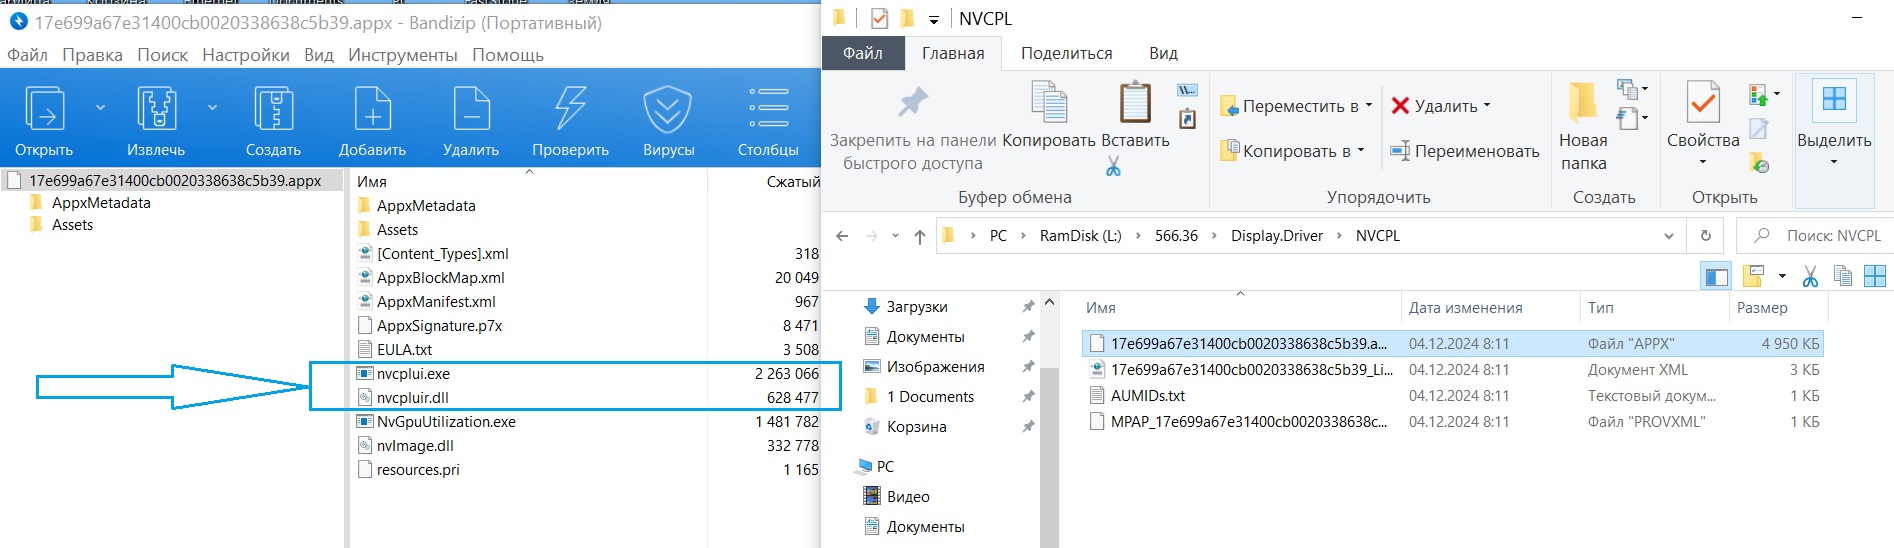Click the Новая папка icon
1894x548 pixels.
(1583, 102)
